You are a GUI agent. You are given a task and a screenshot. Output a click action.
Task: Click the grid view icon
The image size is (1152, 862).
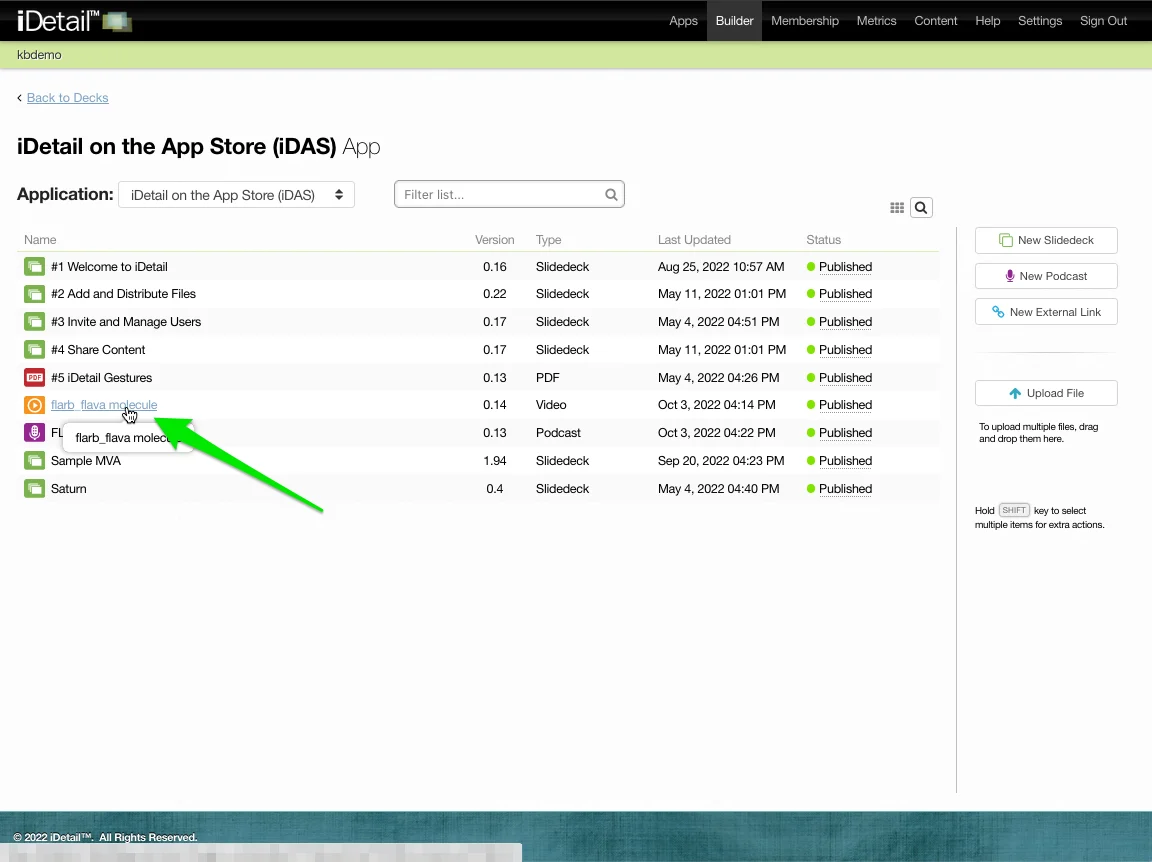pos(897,208)
